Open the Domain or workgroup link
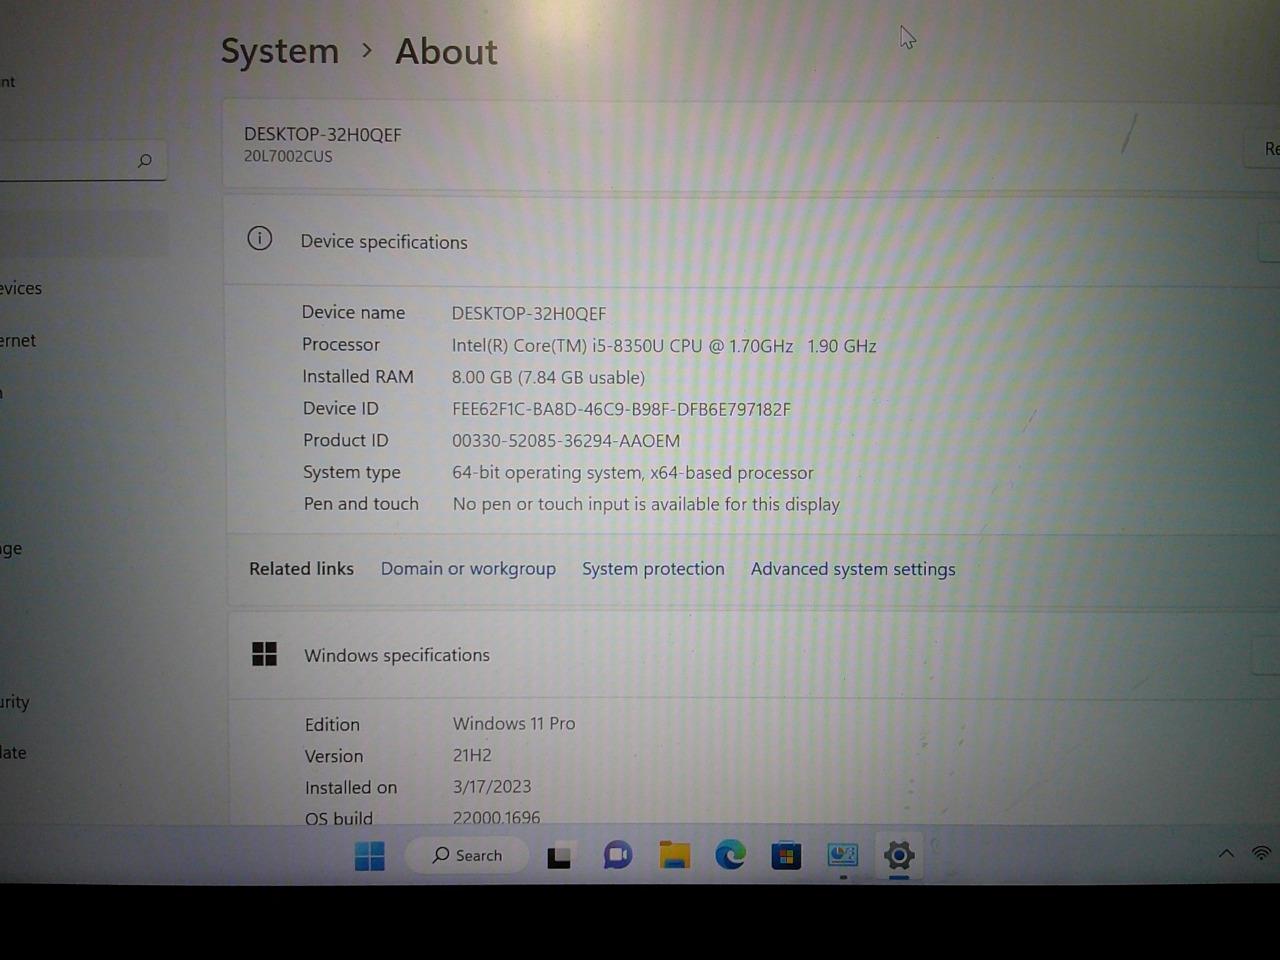1280x960 pixels. click(x=468, y=569)
